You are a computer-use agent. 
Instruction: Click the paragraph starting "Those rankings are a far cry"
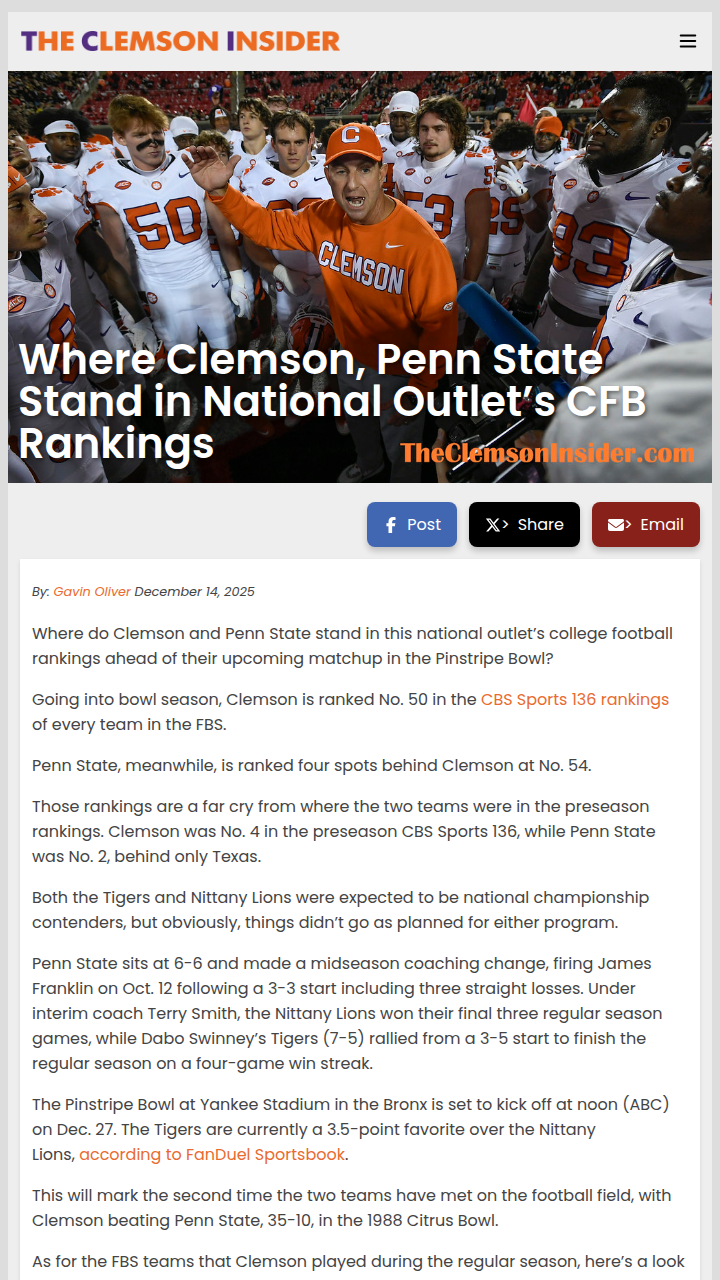pyautogui.click(x=344, y=831)
